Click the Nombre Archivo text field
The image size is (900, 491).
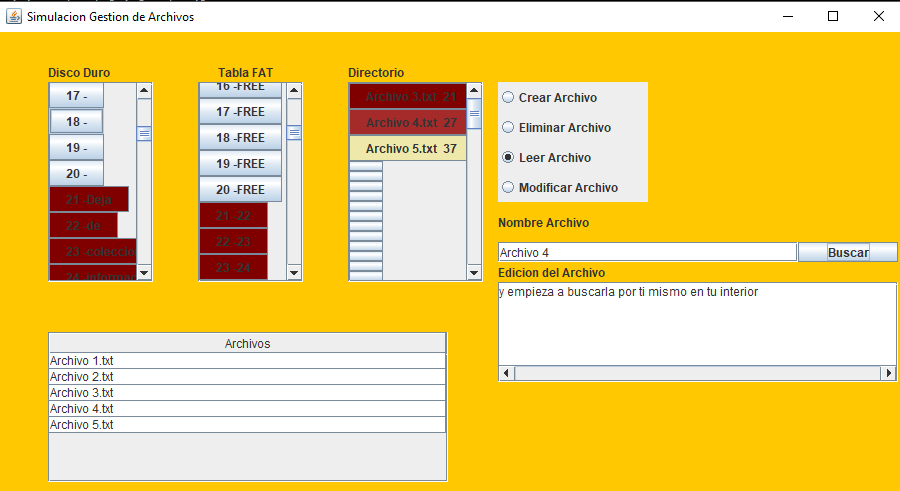[647, 252]
